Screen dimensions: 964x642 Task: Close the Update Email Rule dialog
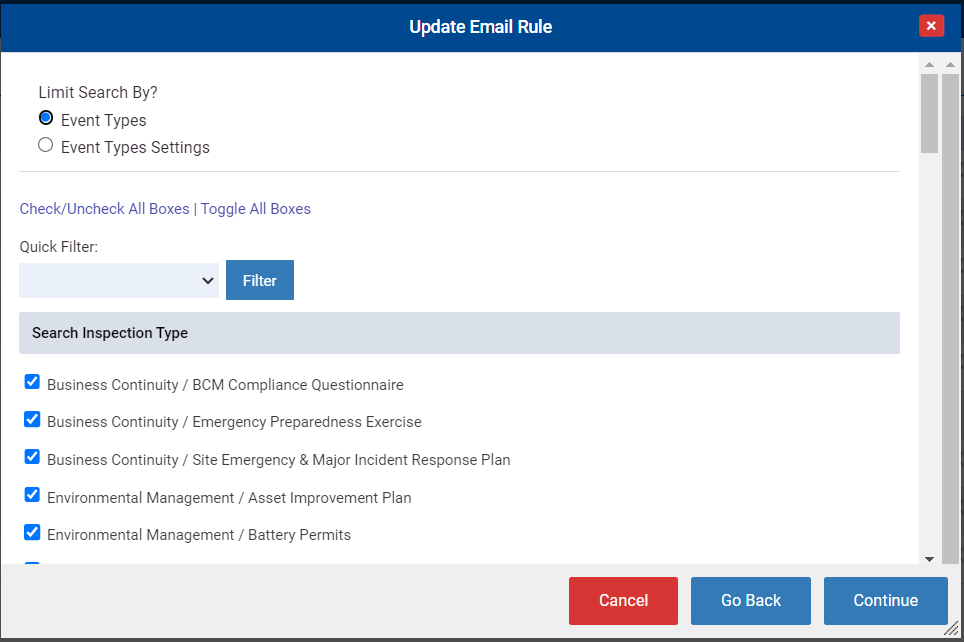click(x=931, y=26)
